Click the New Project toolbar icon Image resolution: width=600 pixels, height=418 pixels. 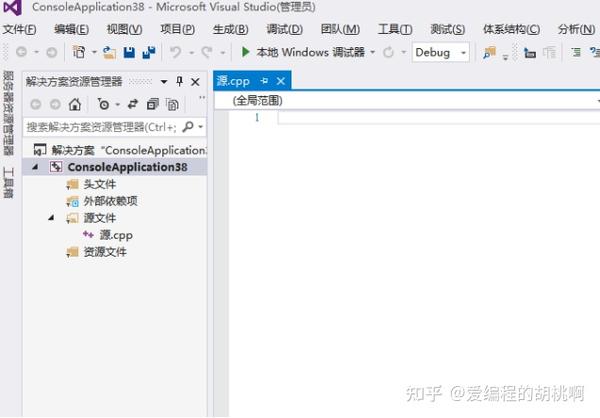pyautogui.click(x=79, y=52)
